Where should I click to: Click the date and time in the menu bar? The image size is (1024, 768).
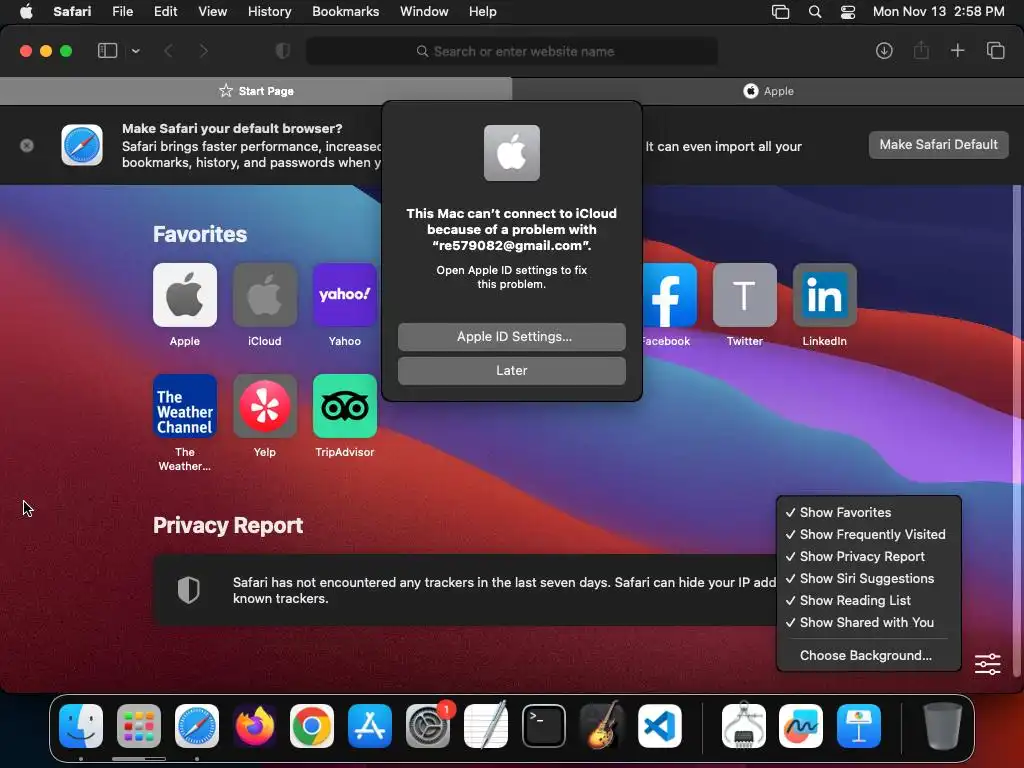[938, 11]
